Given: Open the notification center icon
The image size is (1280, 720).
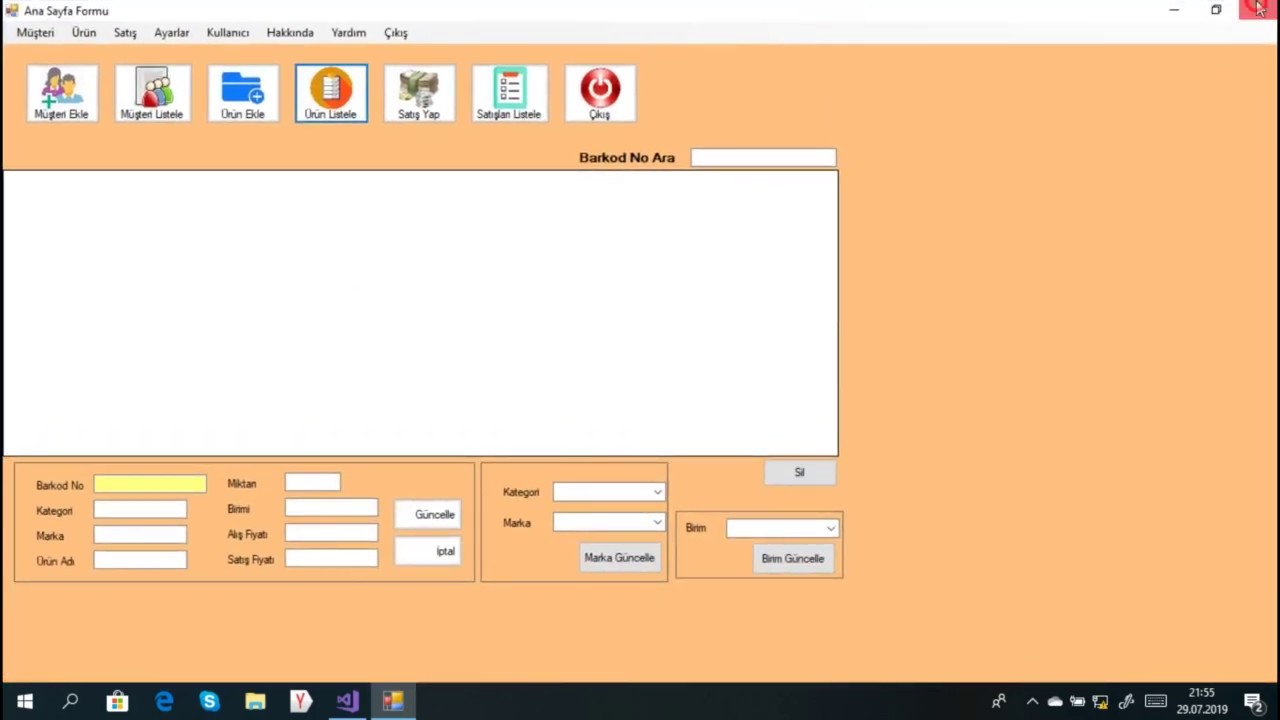Looking at the screenshot, I should [x=1253, y=701].
